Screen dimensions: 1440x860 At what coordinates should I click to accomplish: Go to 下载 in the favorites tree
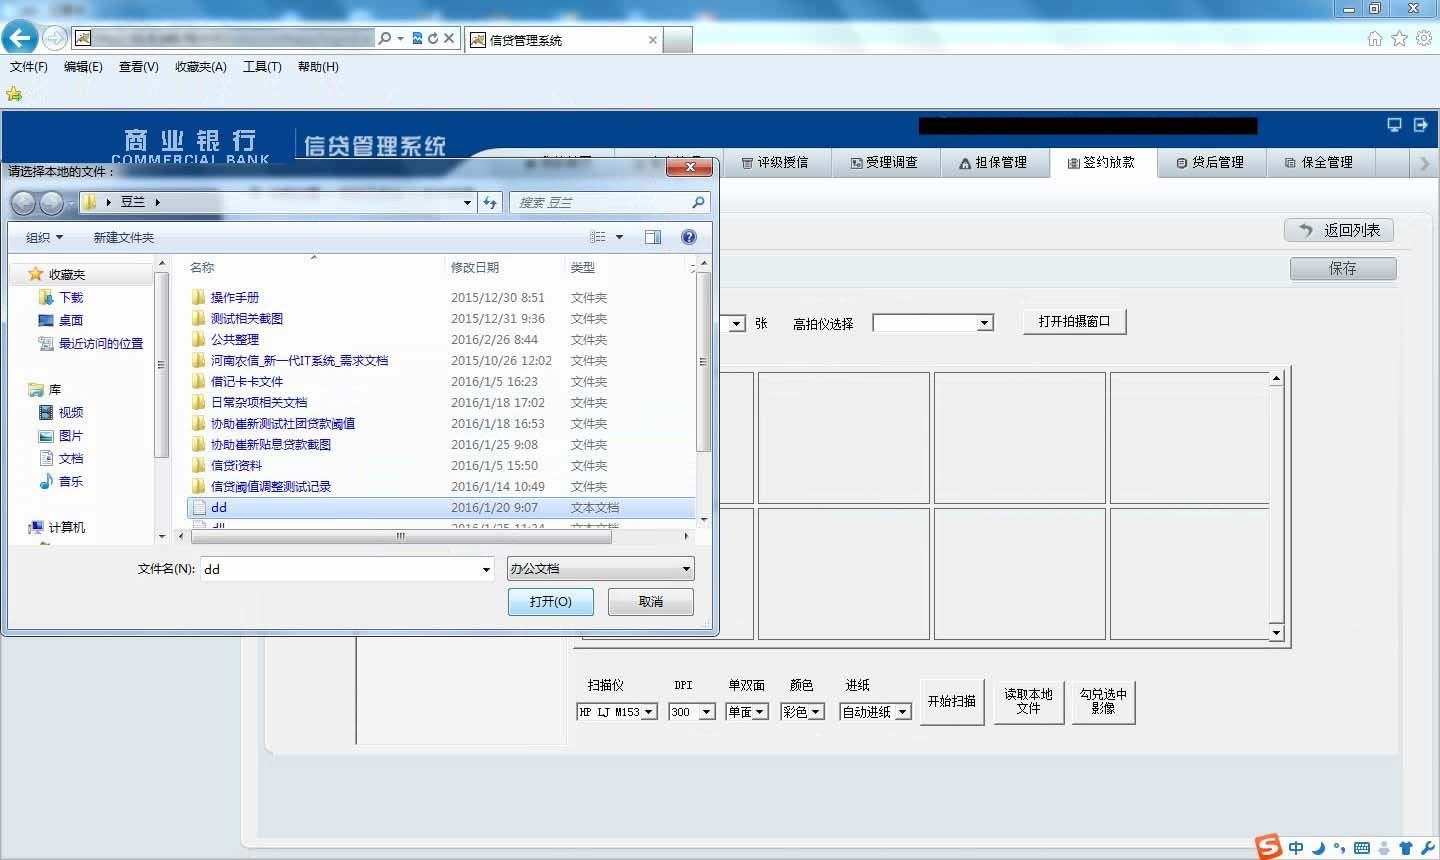[71, 298]
